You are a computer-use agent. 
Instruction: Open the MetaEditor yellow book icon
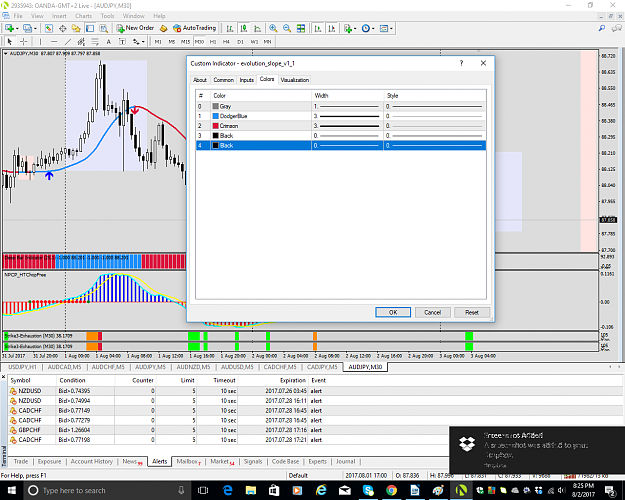(163, 28)
